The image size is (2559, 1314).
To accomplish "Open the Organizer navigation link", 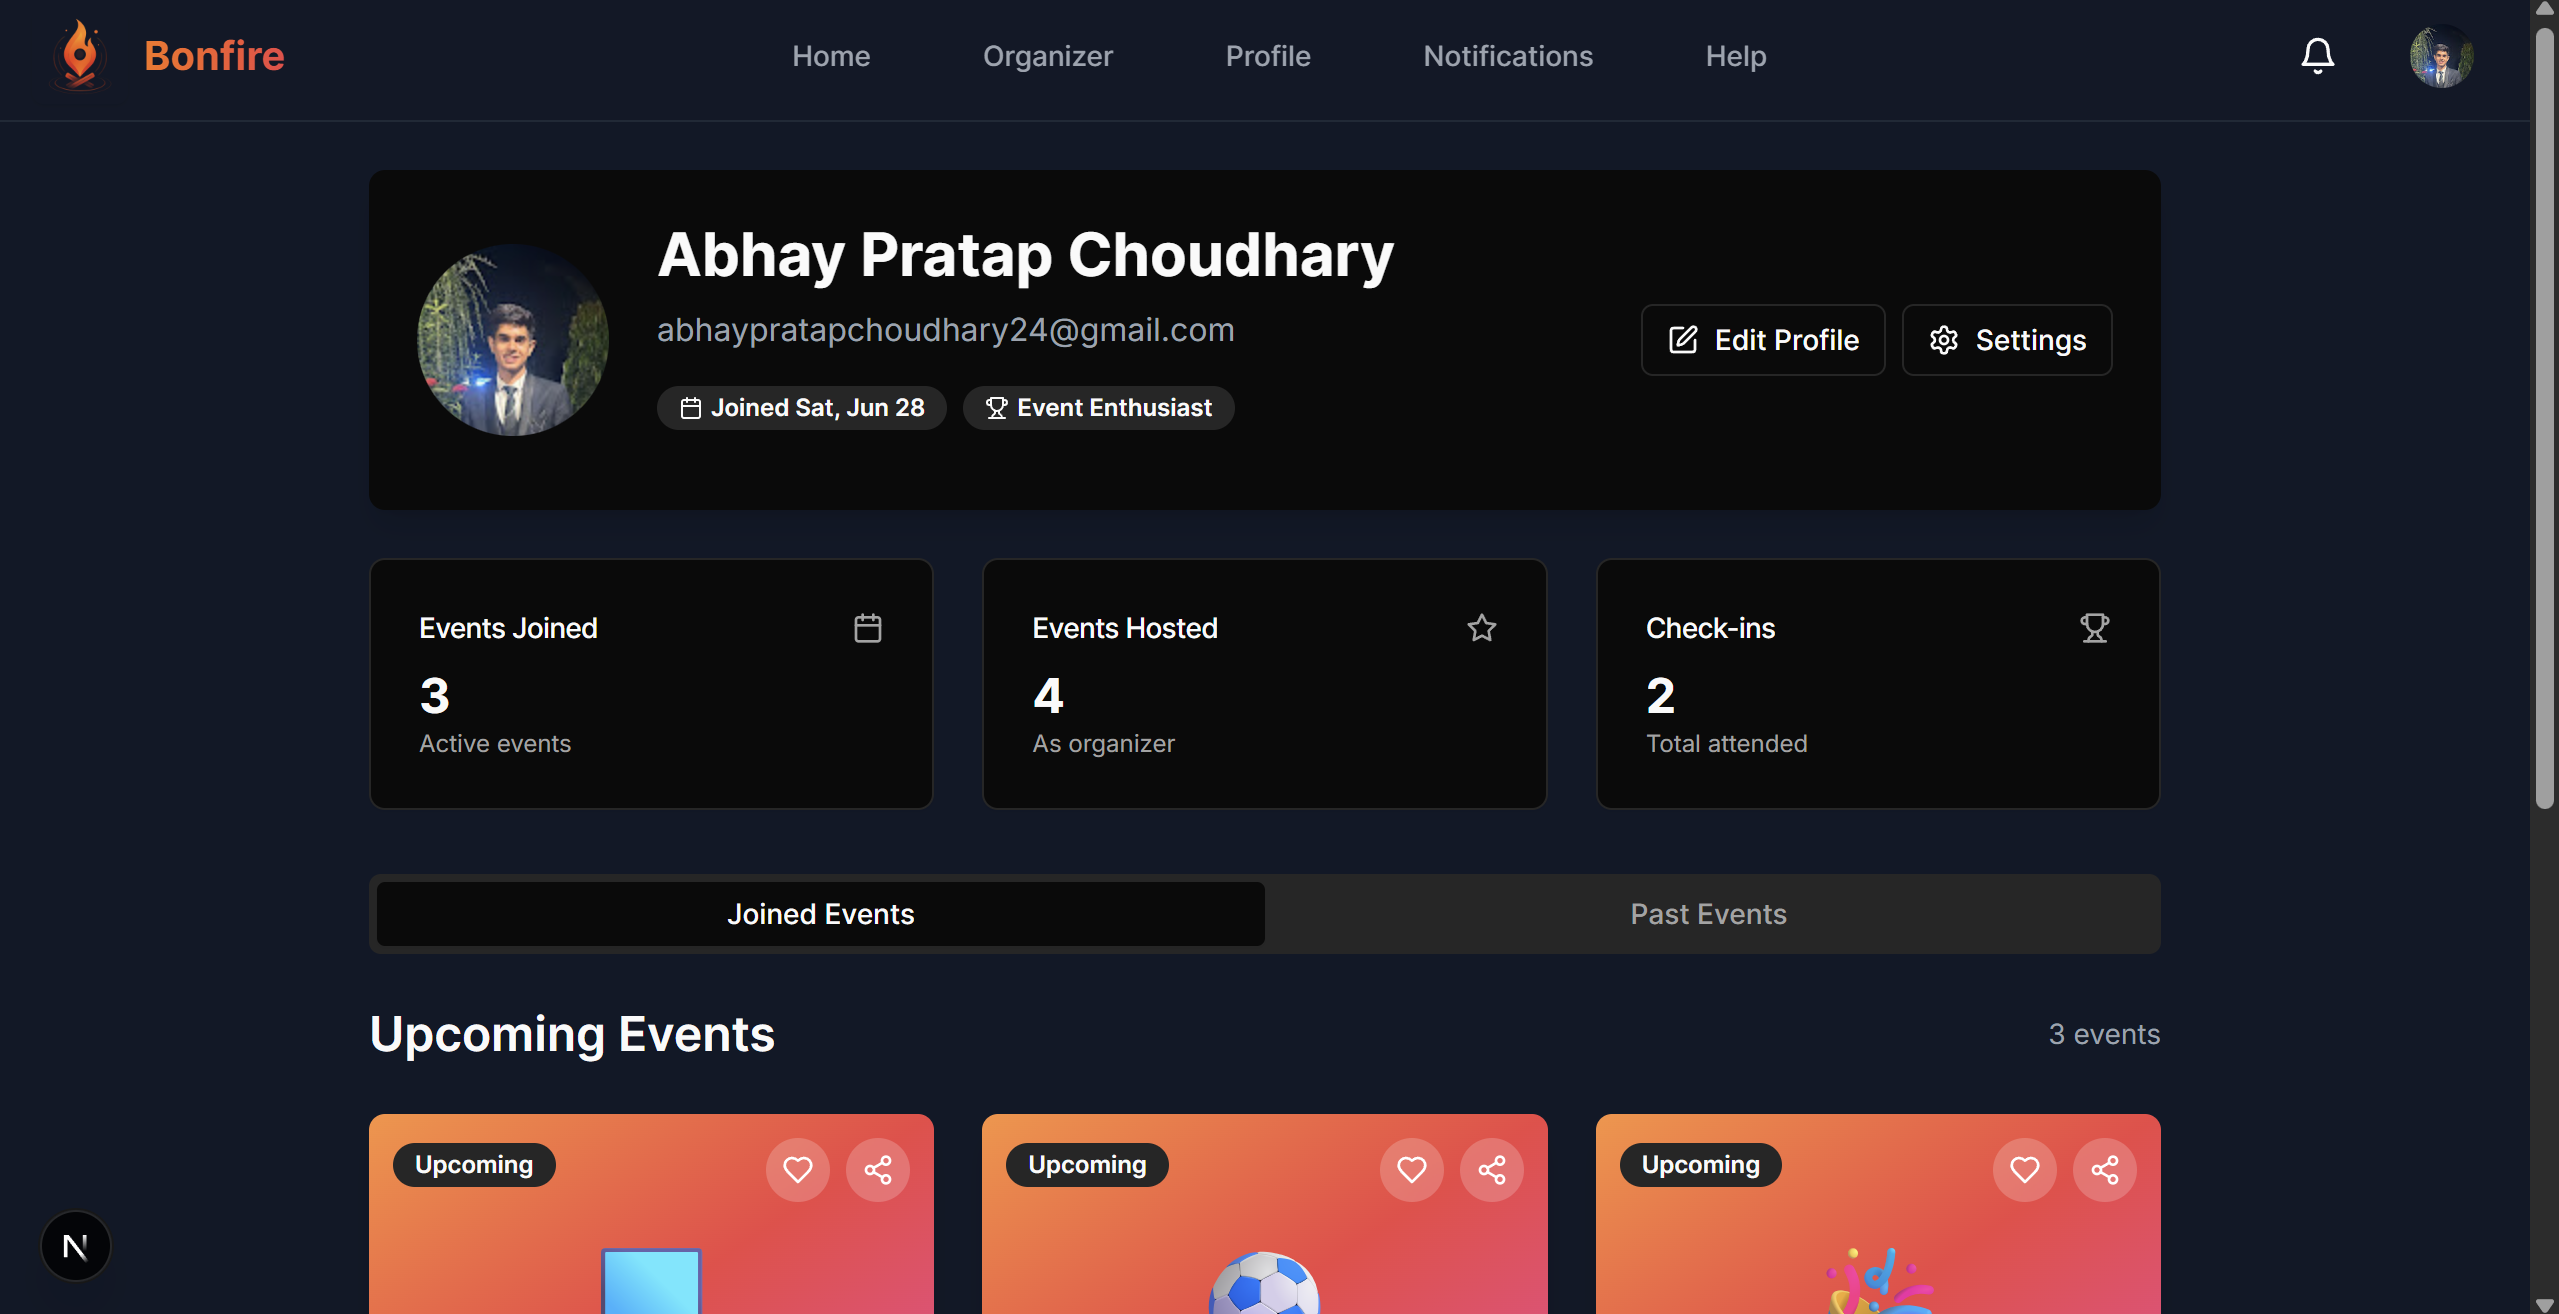I will (x=1047, y=56).
